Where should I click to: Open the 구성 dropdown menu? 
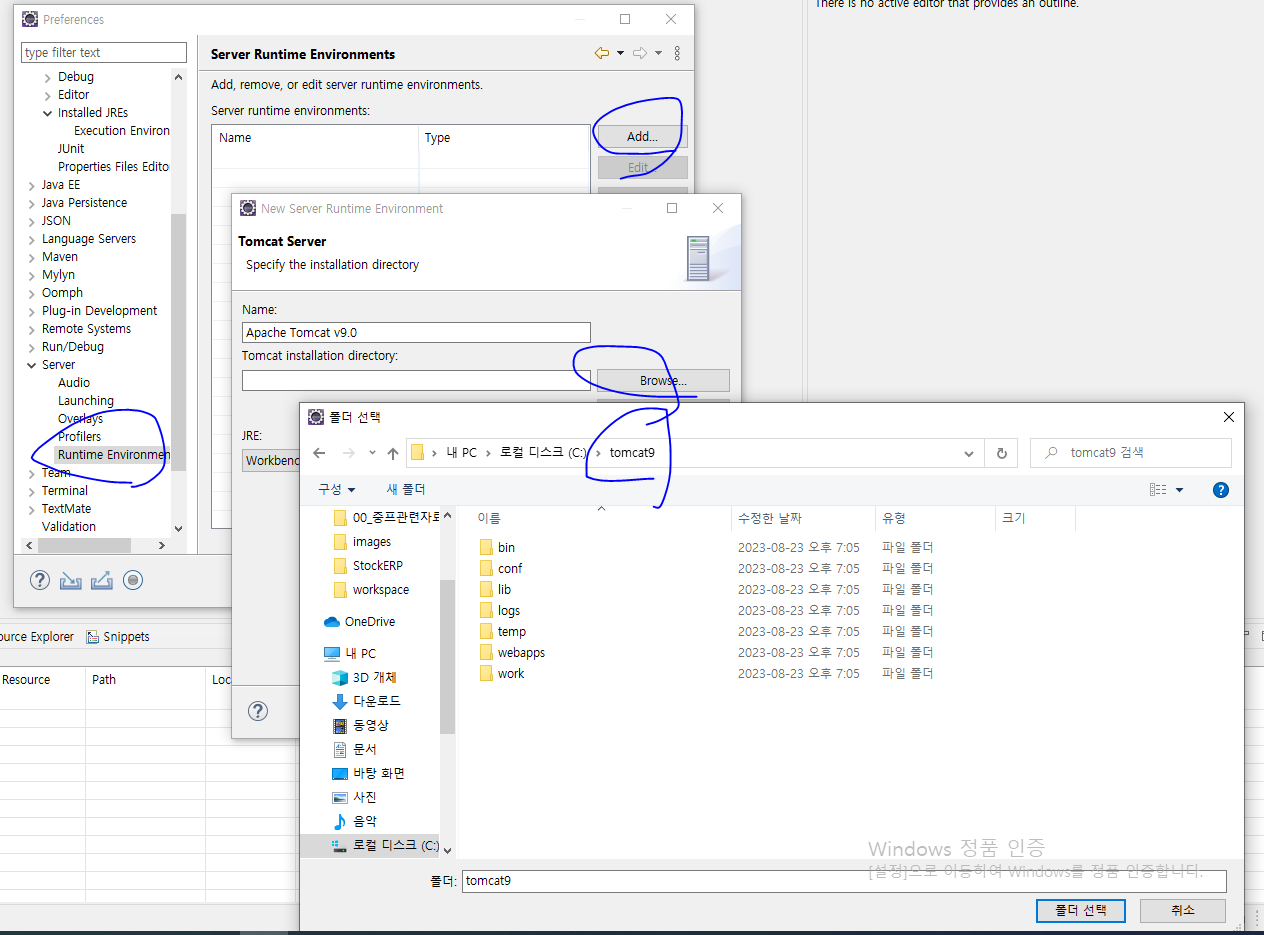(335, 490)
